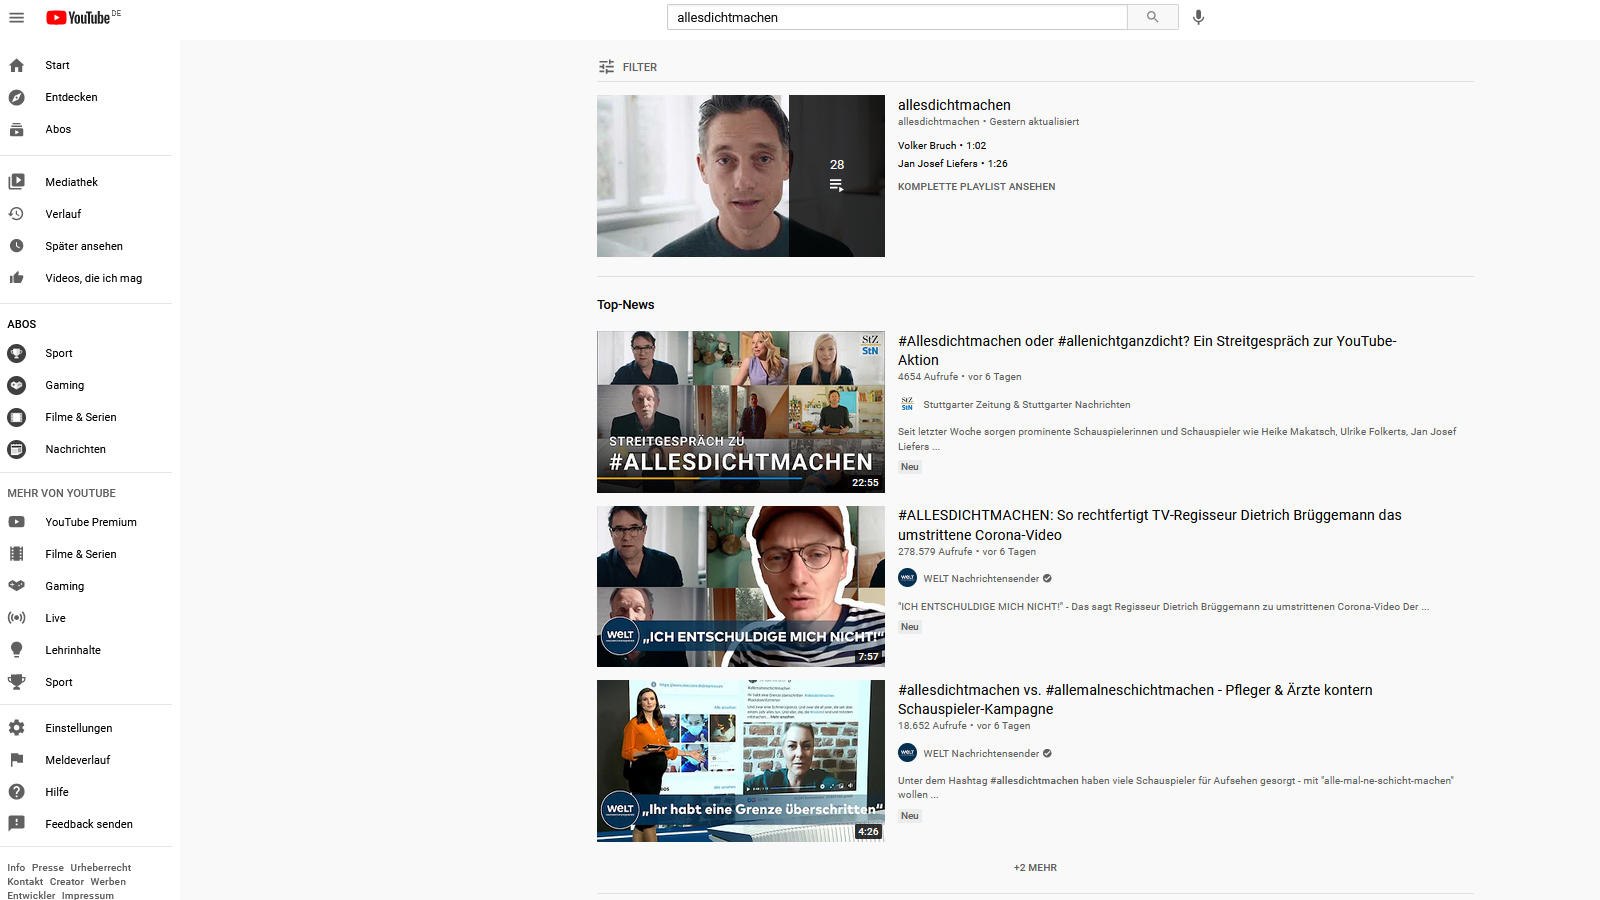Click Impressum footer link

[88, 895]
